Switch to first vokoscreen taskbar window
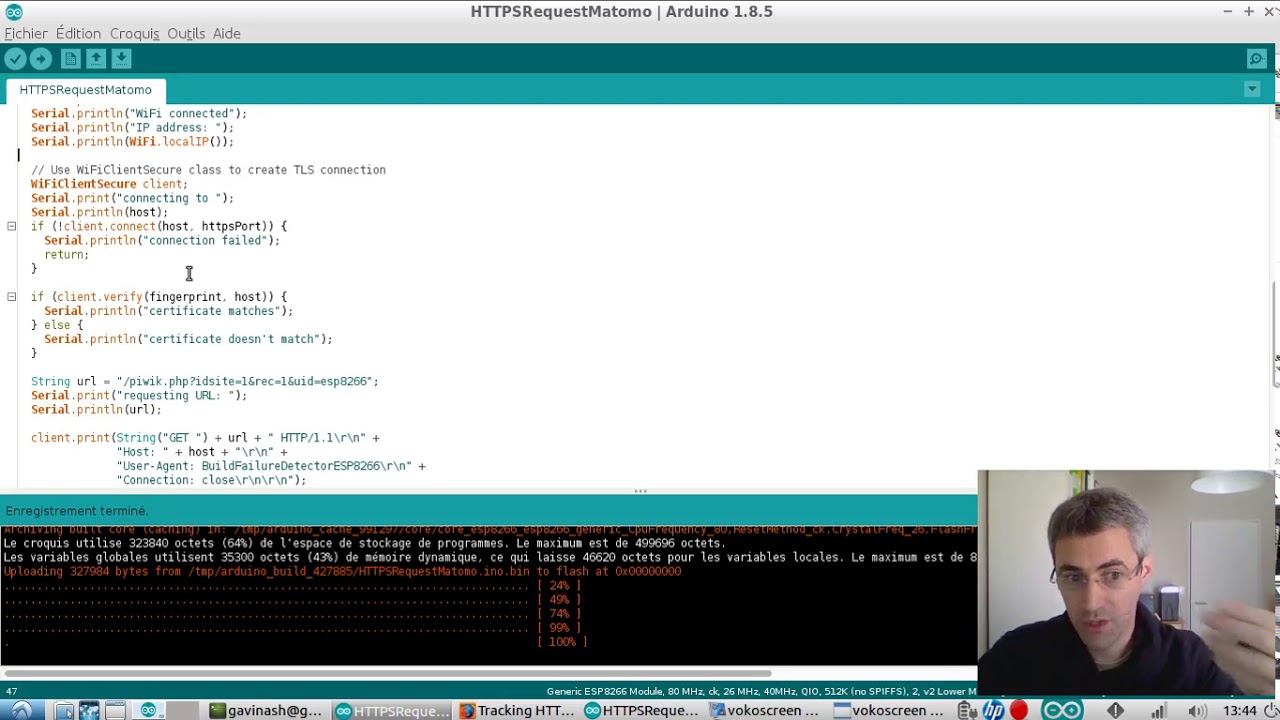 click(x=765, y=710)
